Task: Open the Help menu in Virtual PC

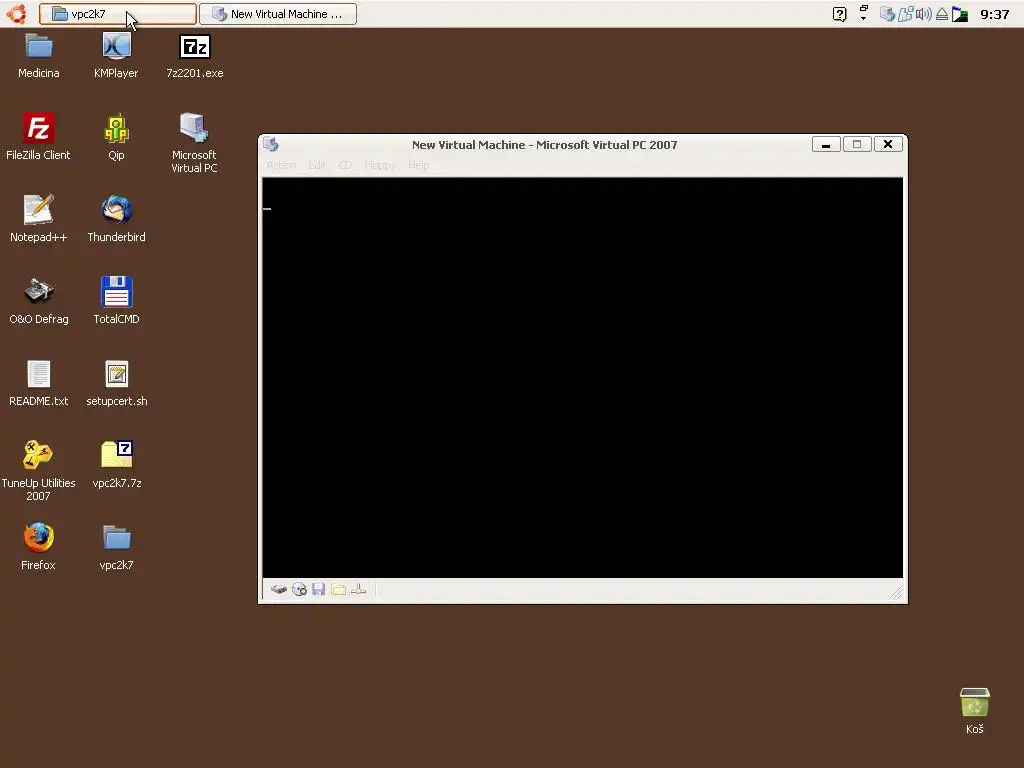Action: pos(419,165)
